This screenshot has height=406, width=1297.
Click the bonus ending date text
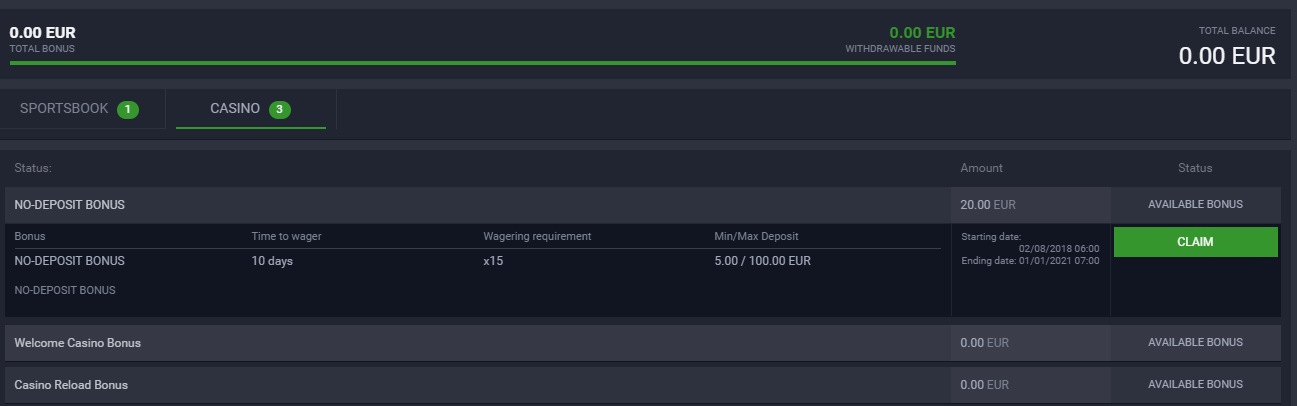(x=1029, y=261)
